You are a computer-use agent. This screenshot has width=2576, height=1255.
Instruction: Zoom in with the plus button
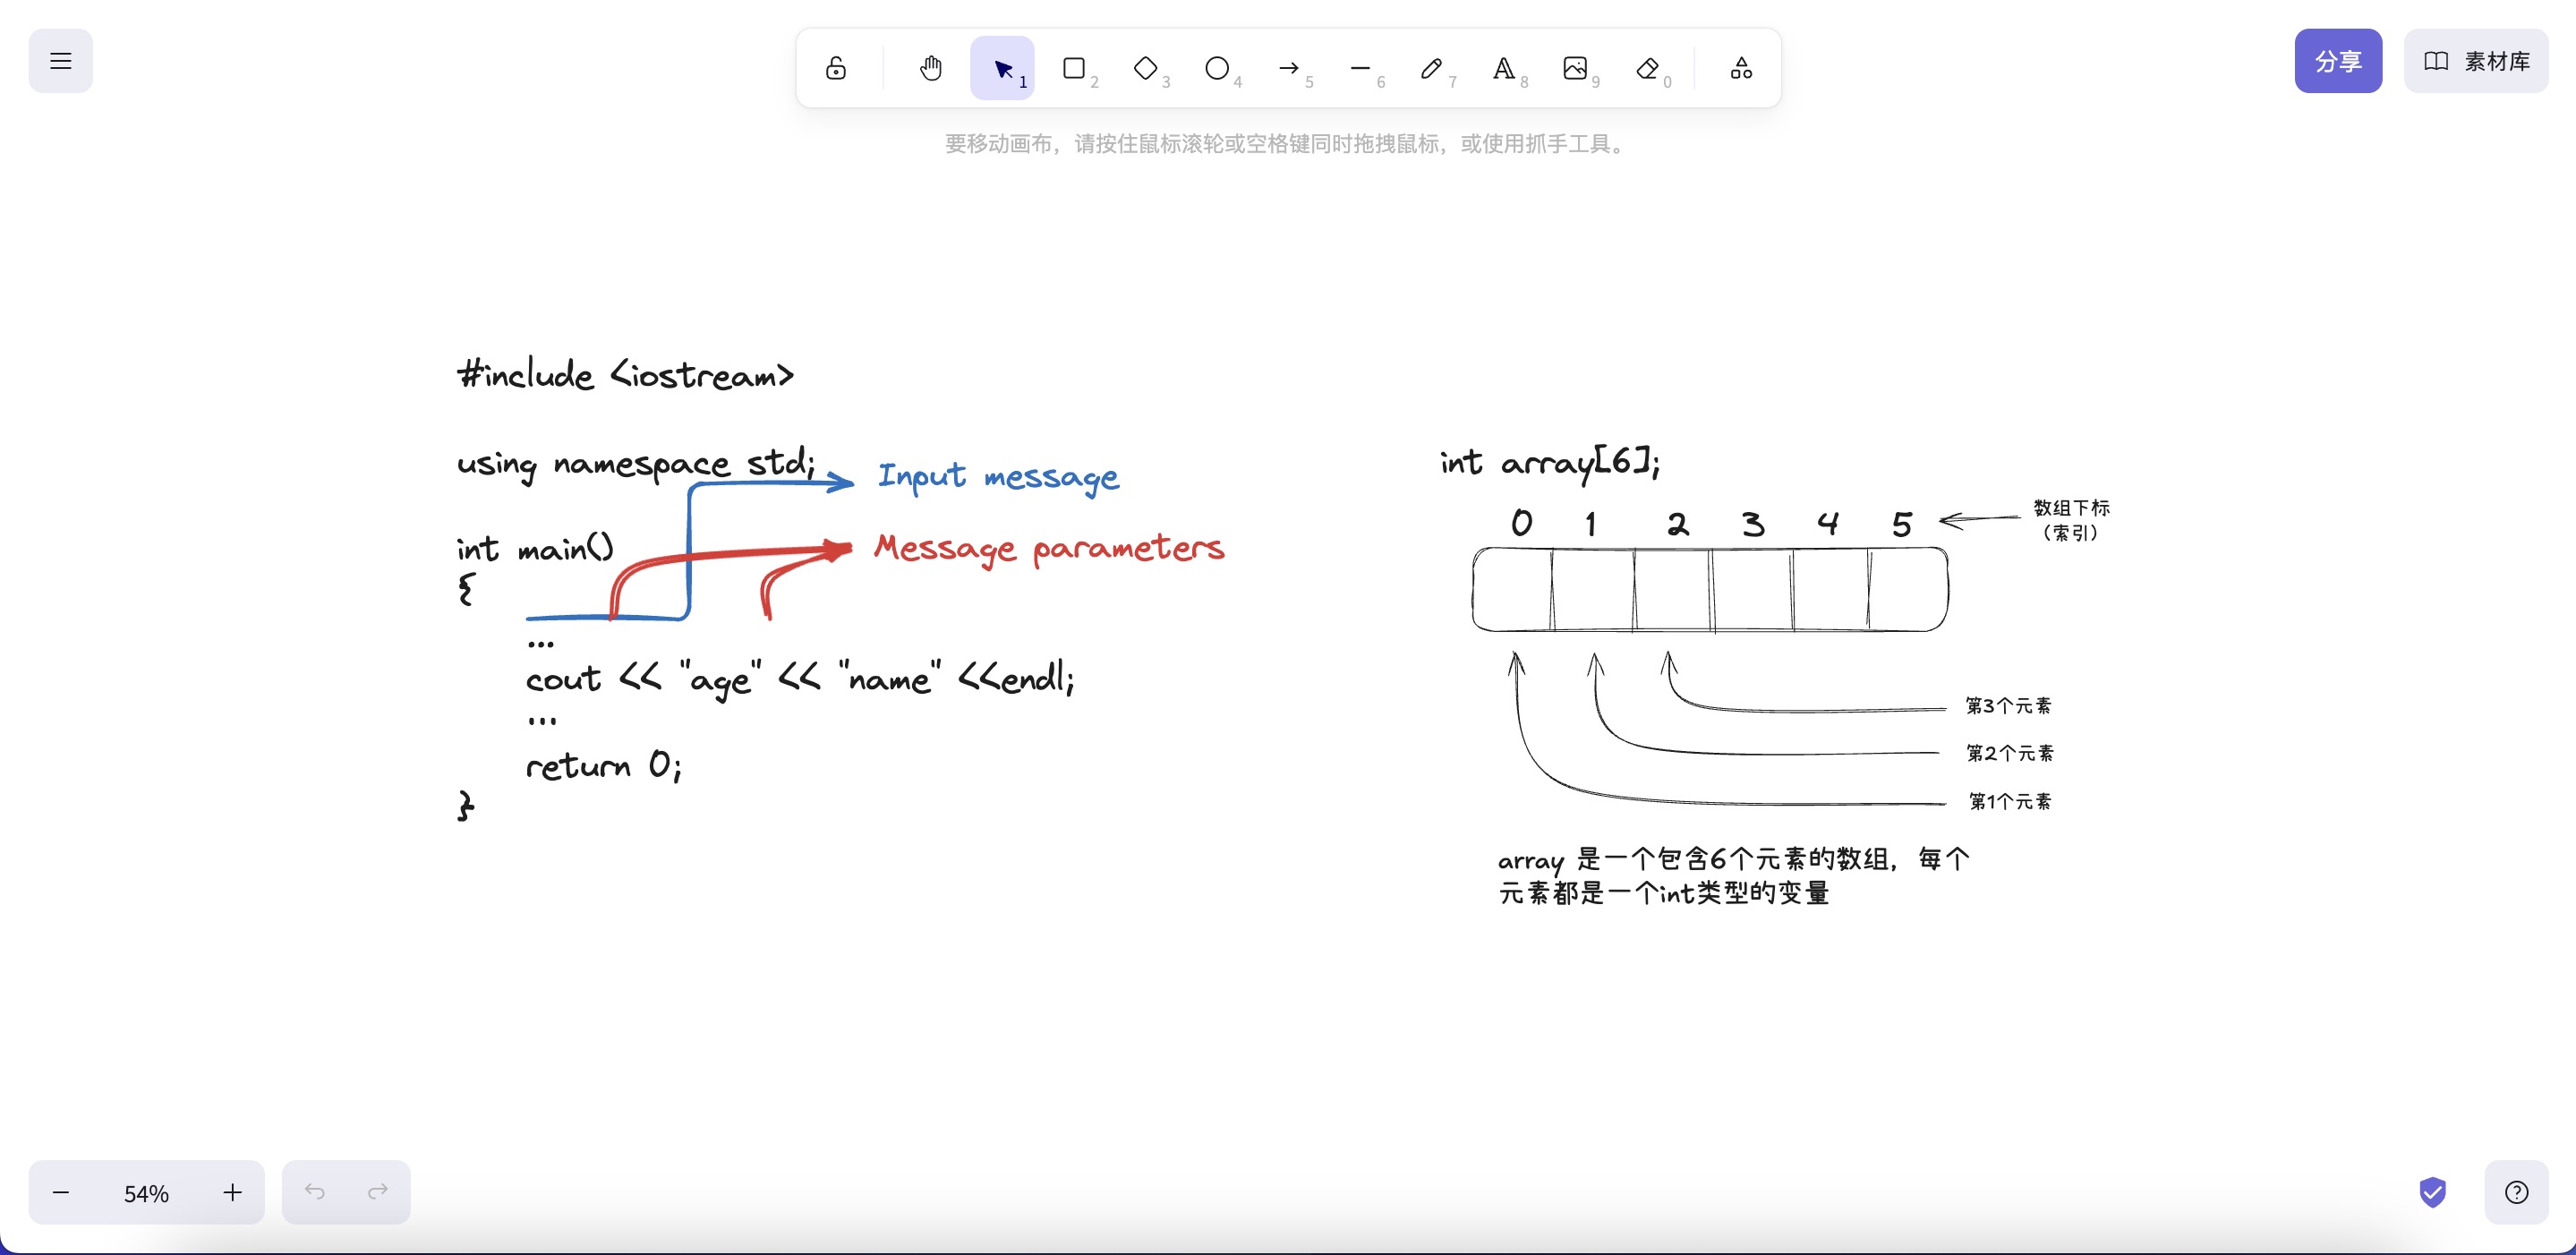coord(232,1192)
